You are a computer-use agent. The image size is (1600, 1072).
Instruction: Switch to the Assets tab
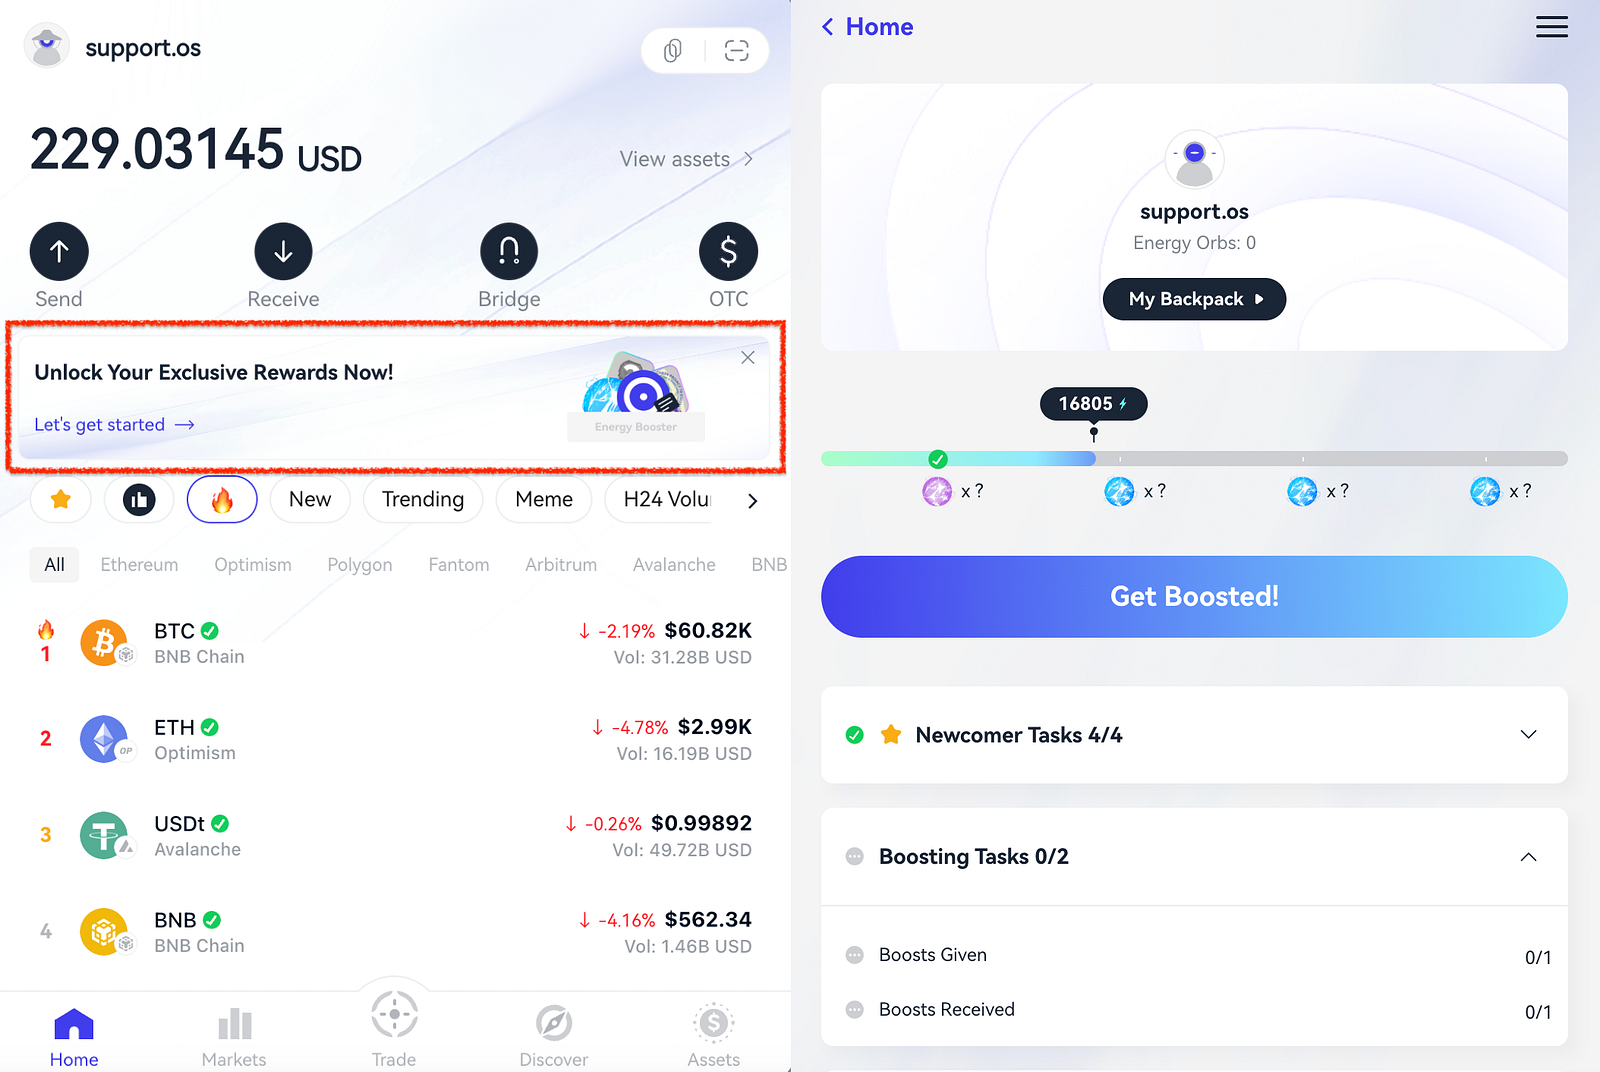[x=714, y=1035]
